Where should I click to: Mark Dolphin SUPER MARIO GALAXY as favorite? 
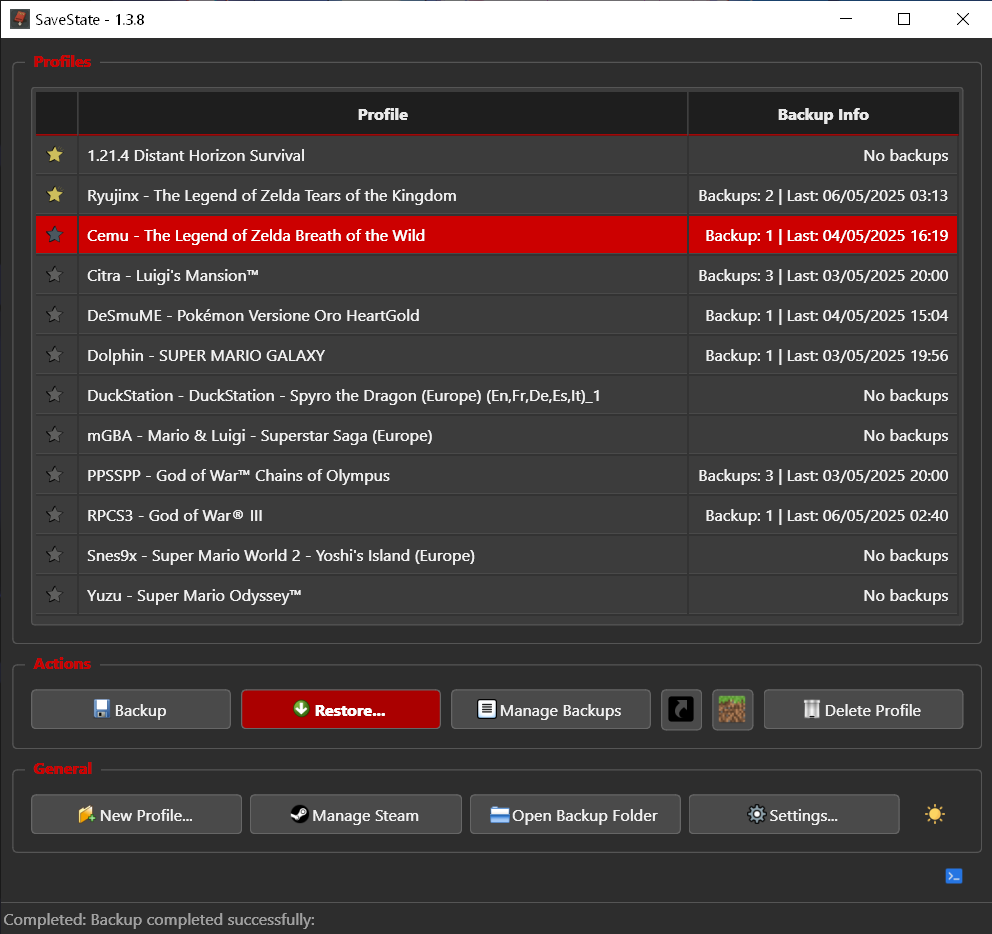coord(55,355)
